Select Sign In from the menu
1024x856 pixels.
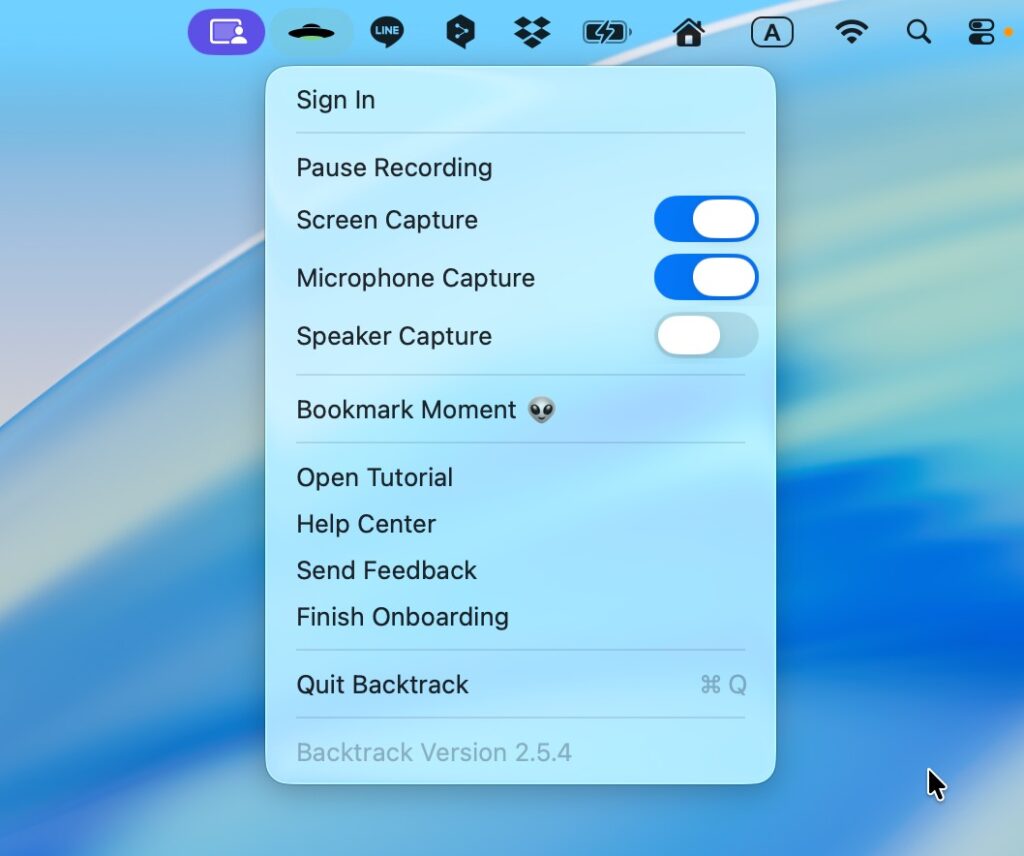[336, 100]
